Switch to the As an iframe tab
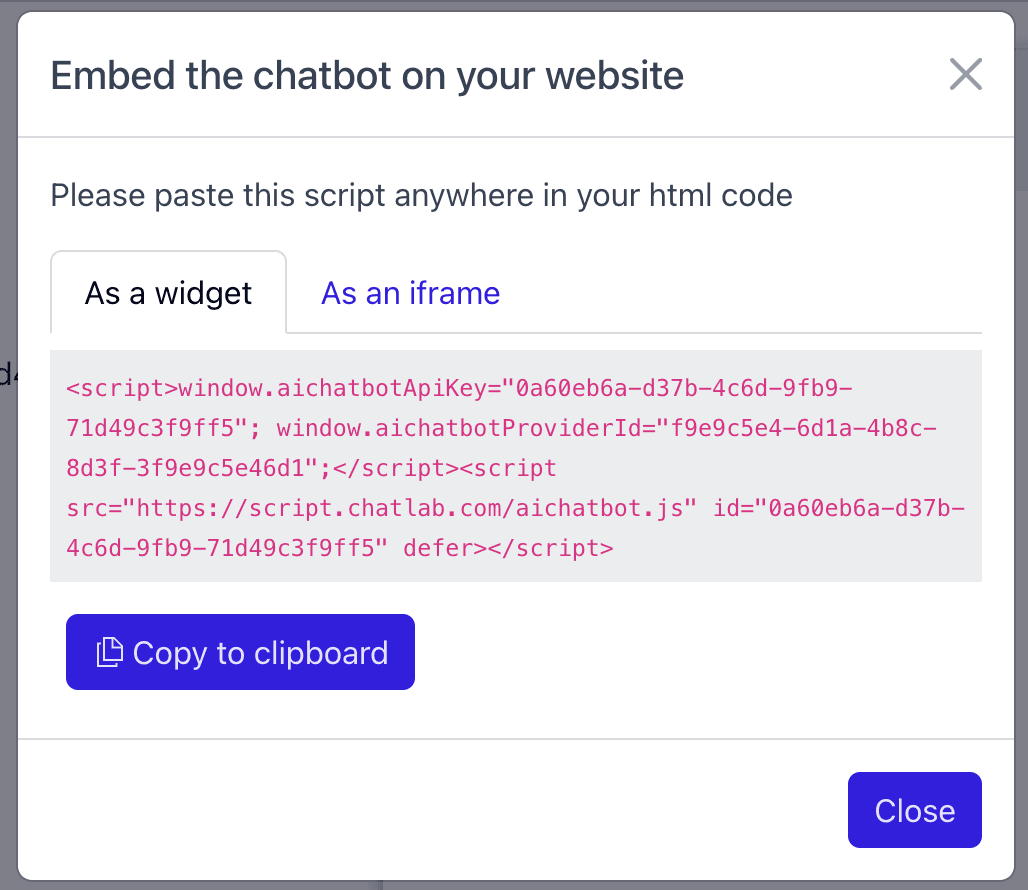The width and height of the screenshot is (1028, 890). [x=410, y=293]
